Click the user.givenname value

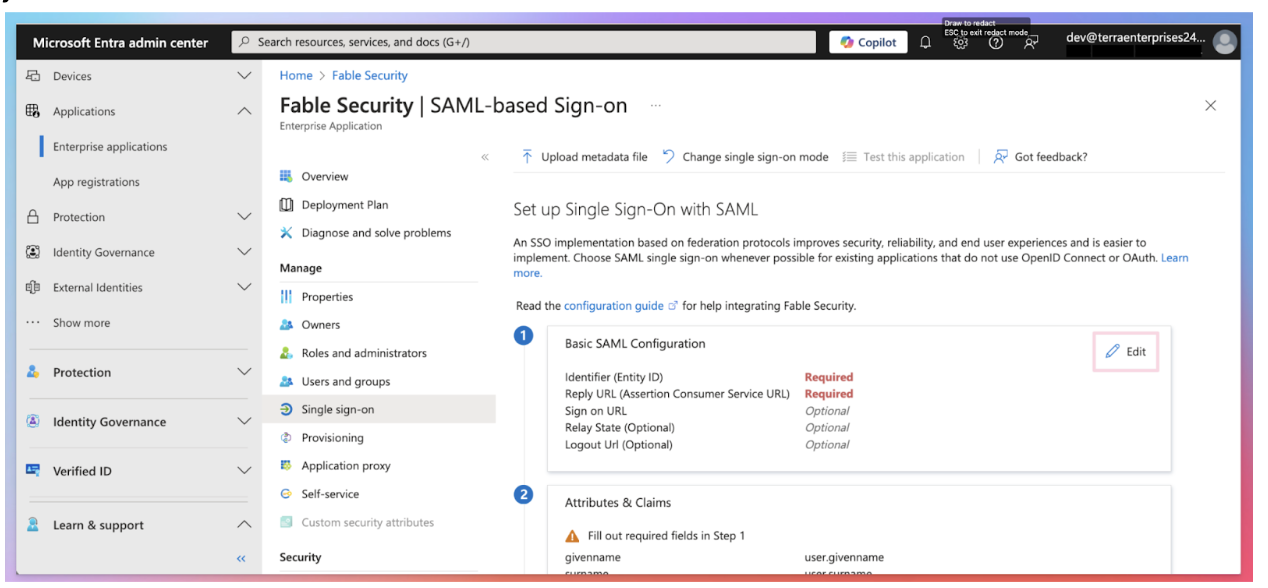tap(844, 557)
